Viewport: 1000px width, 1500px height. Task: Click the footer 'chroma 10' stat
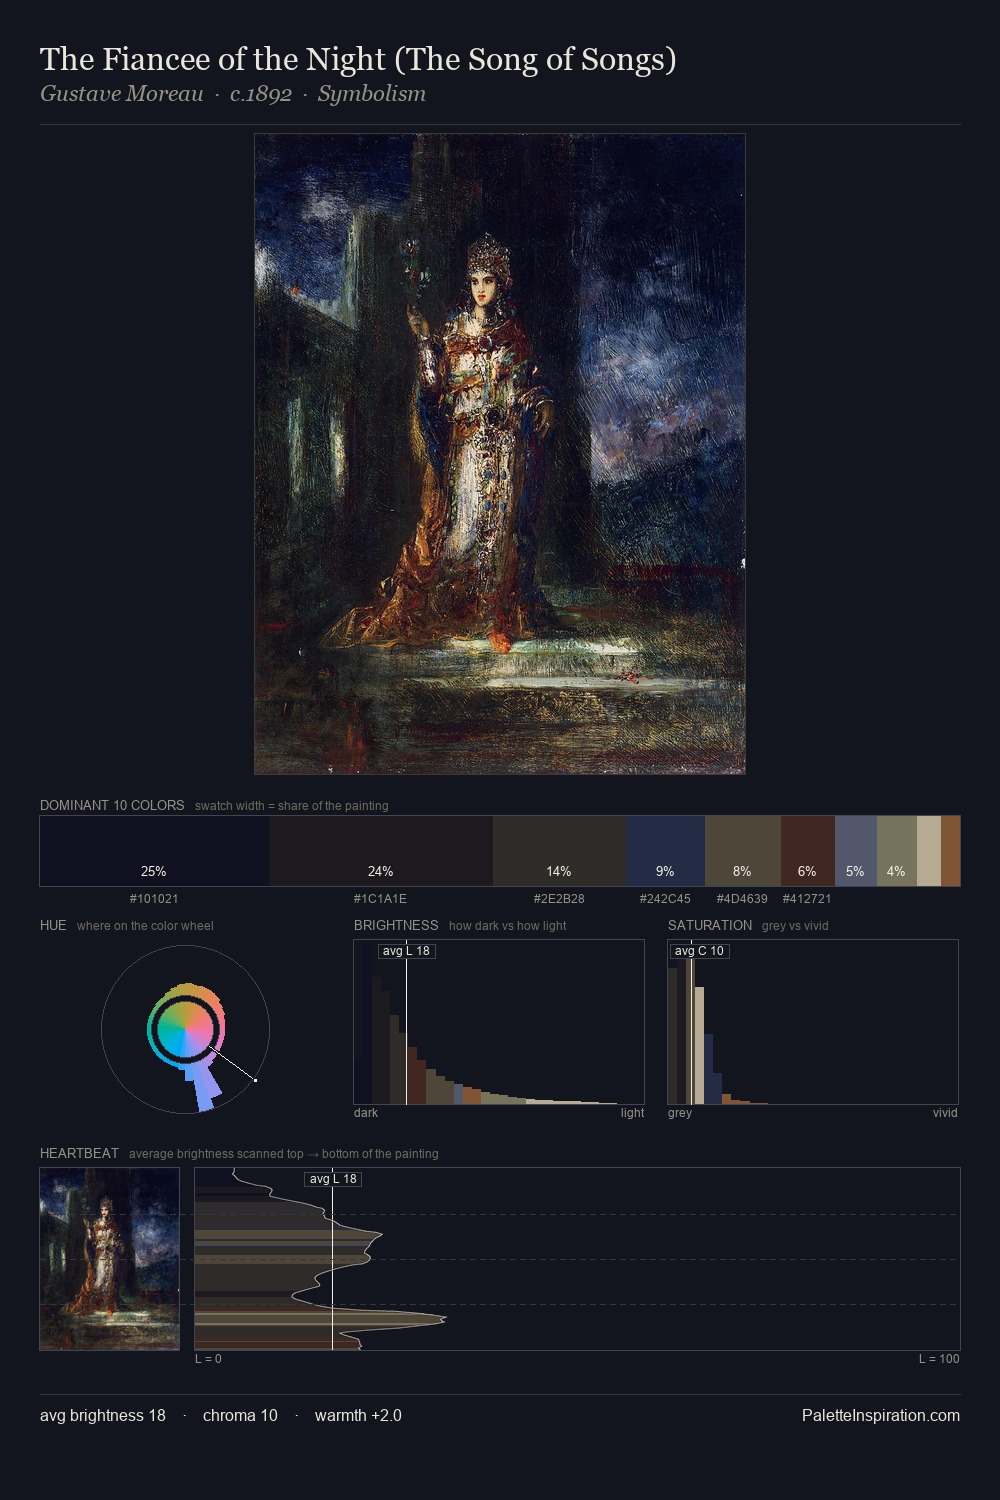240,1415
